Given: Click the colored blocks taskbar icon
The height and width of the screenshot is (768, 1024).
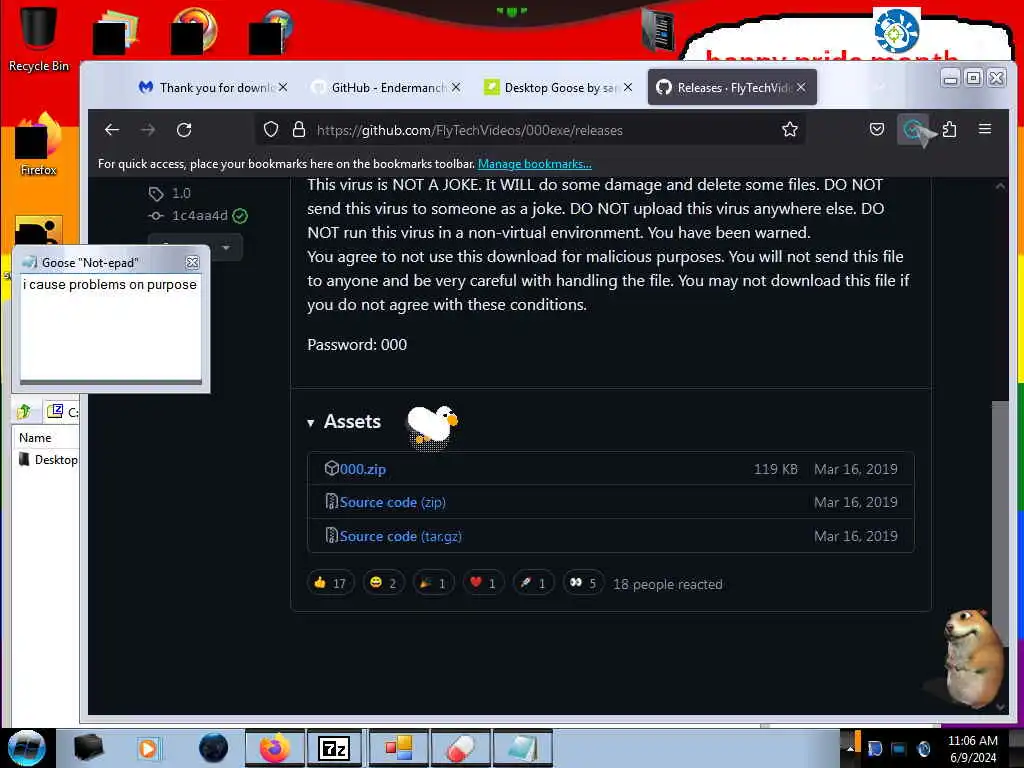Looking at the screenshot, I should (x=398, y=748).
